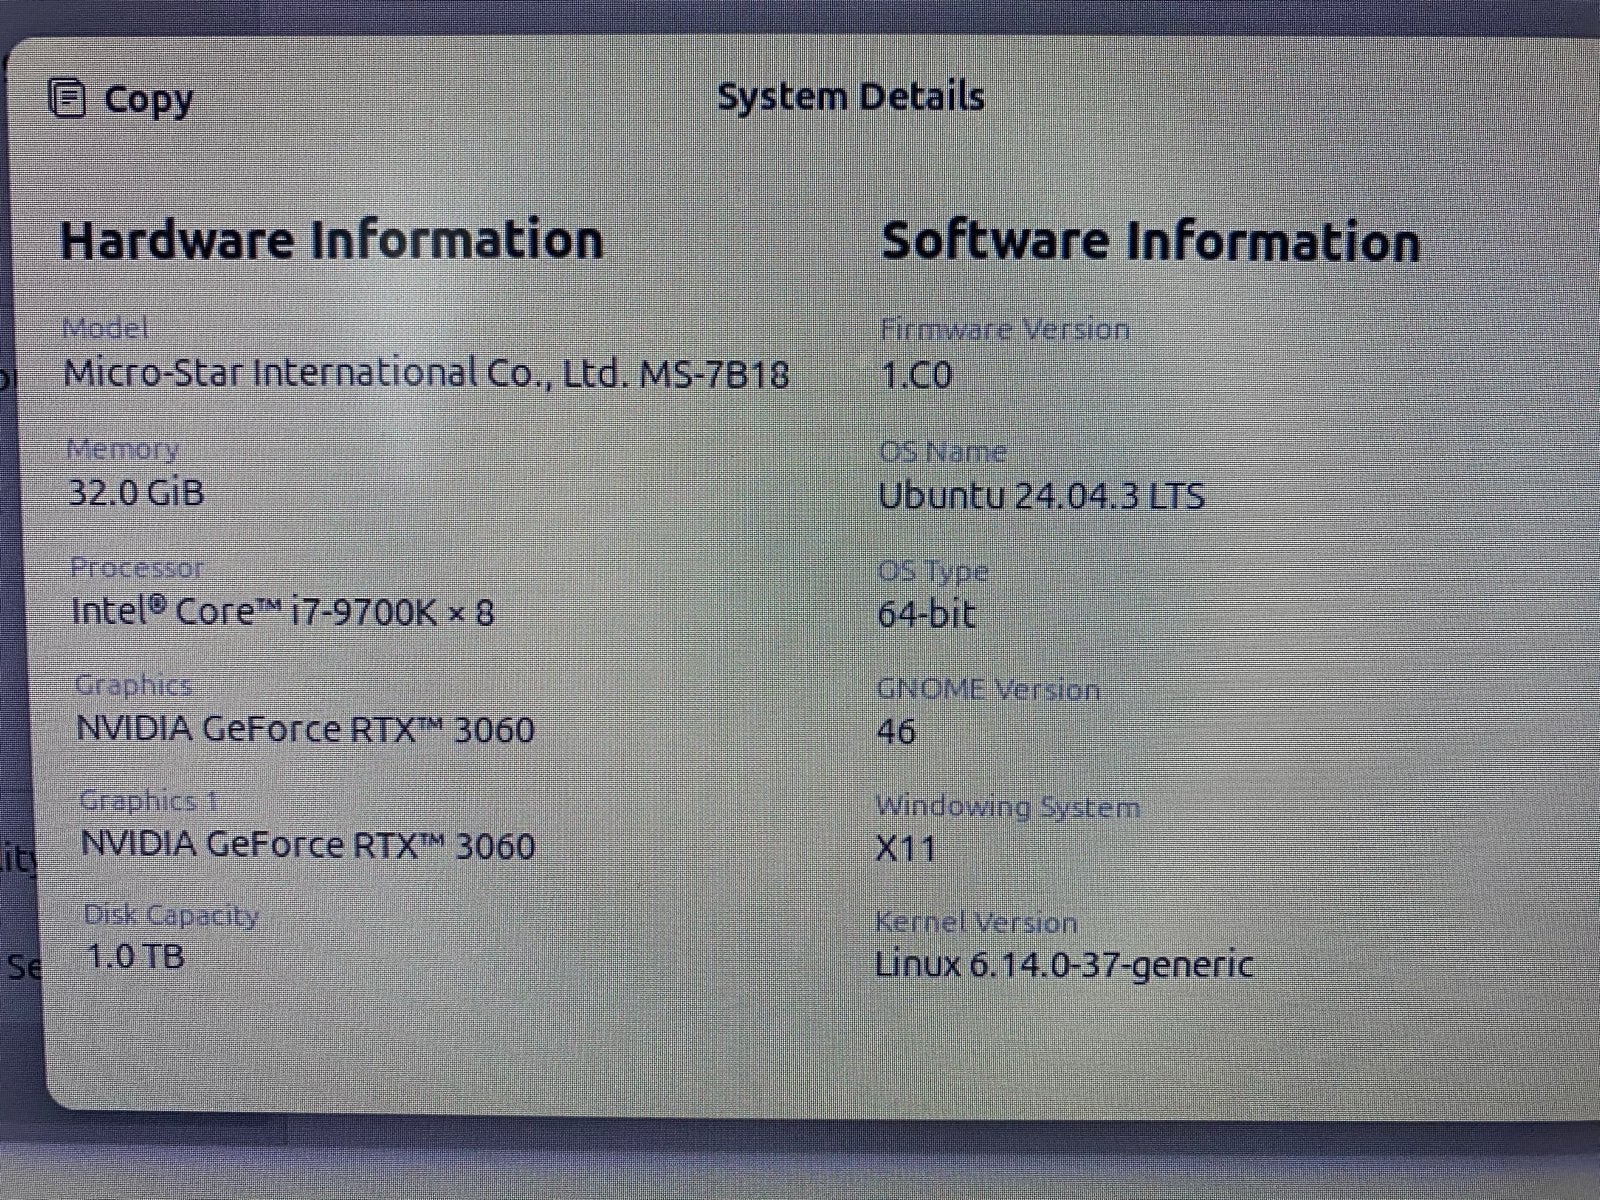This screenshot has height=1200, width=1600.
Task: Click the OS Type label
Action: tap(932, 572)
